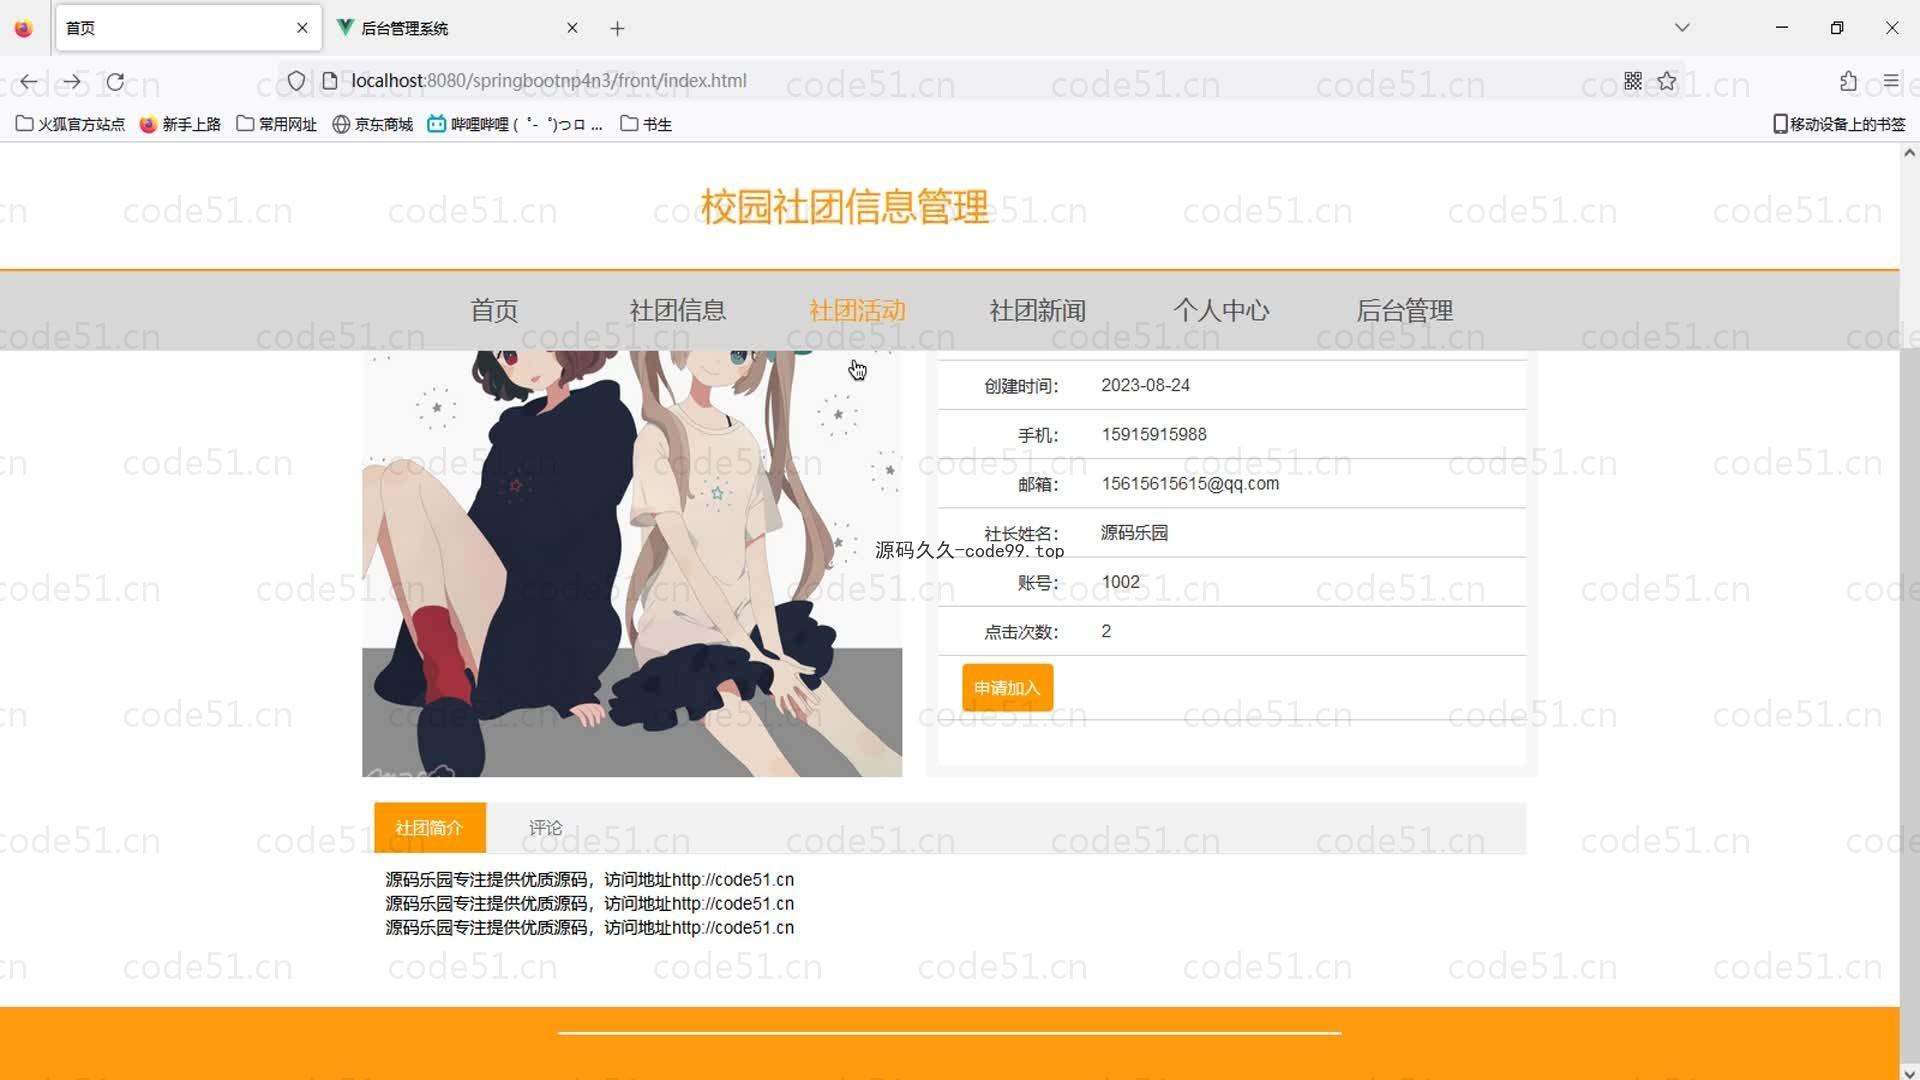Click the creation date 2023-08-24
The width and height of the screenshot is (1920, 1080).
[1145, 385]
